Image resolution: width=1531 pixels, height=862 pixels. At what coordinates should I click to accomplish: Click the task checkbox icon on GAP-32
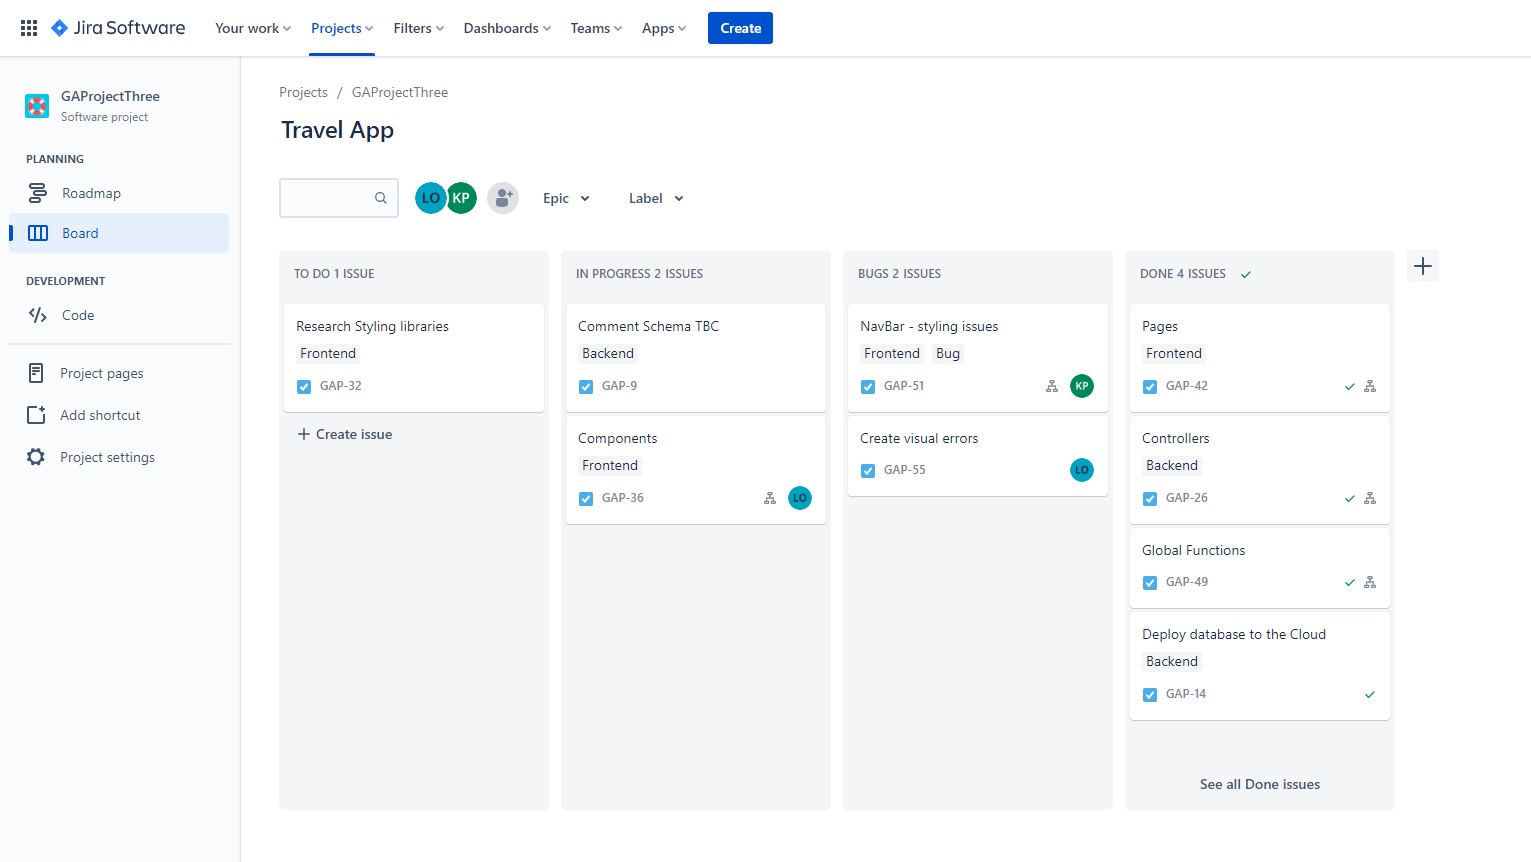(304, 386)
